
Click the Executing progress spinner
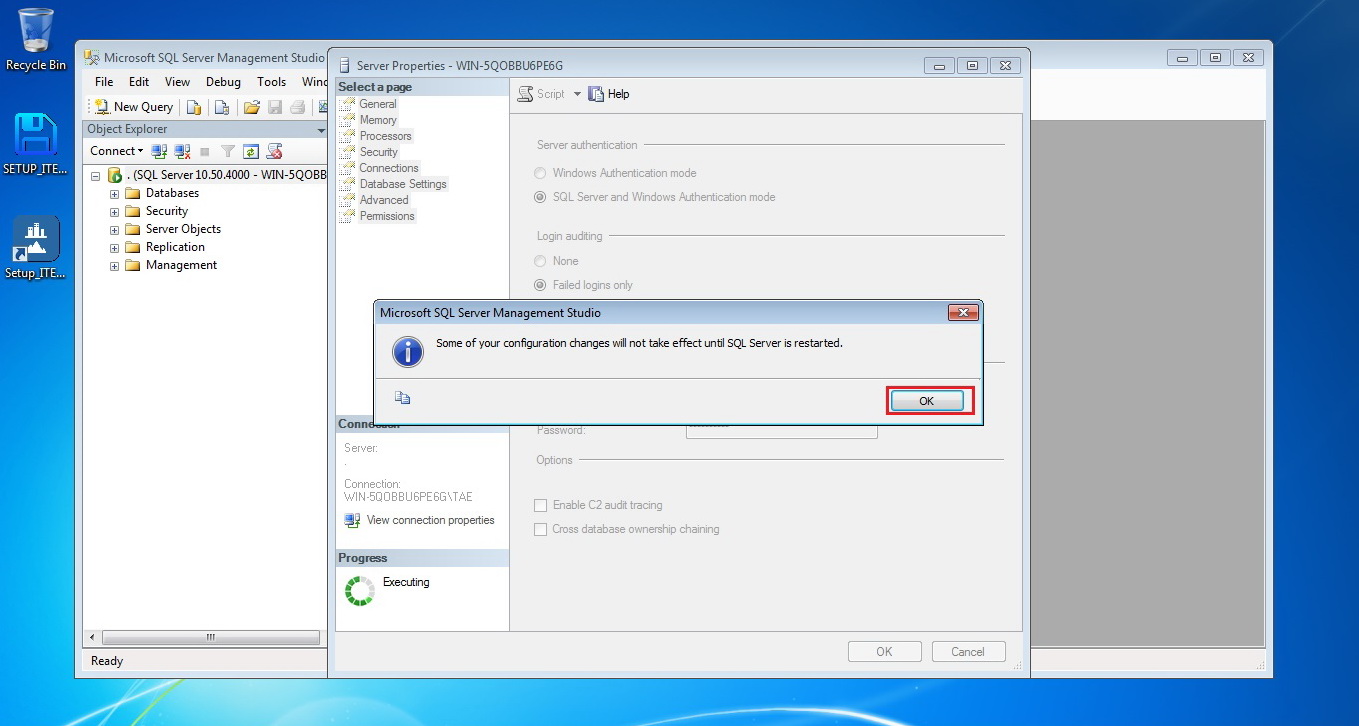click(x=359, y=590)
